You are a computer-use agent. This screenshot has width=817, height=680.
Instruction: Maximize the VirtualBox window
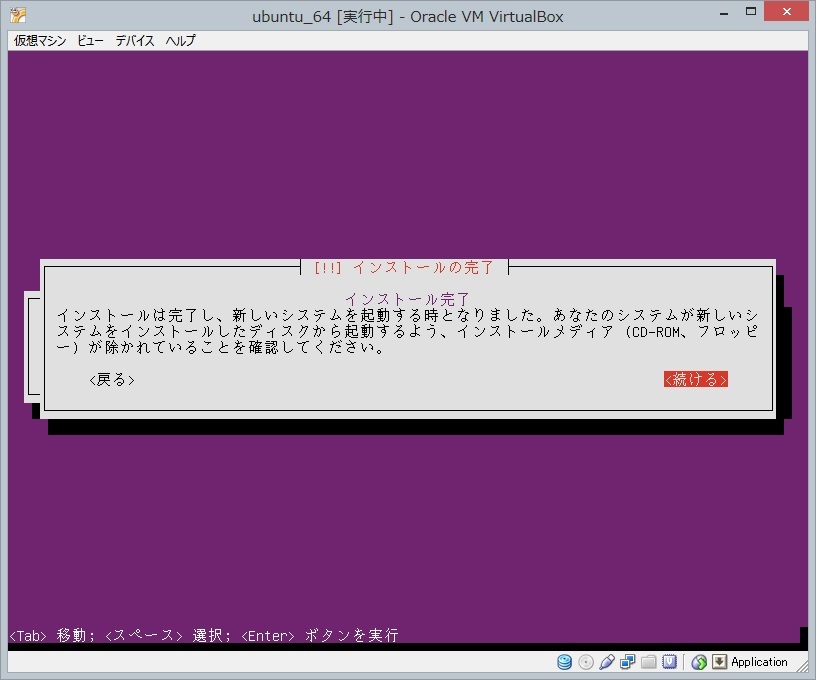[x=751, y=12]
